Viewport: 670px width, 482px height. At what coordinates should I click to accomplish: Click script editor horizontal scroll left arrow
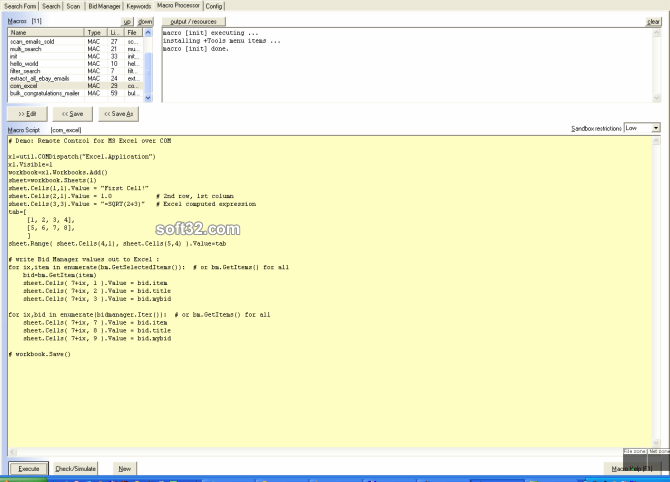pos(12,452)
